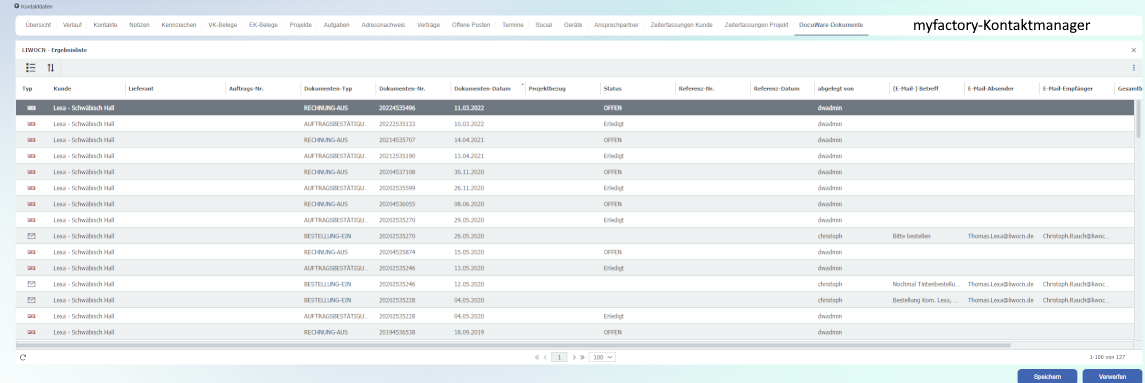Go to the next results page

coord(574,357)
